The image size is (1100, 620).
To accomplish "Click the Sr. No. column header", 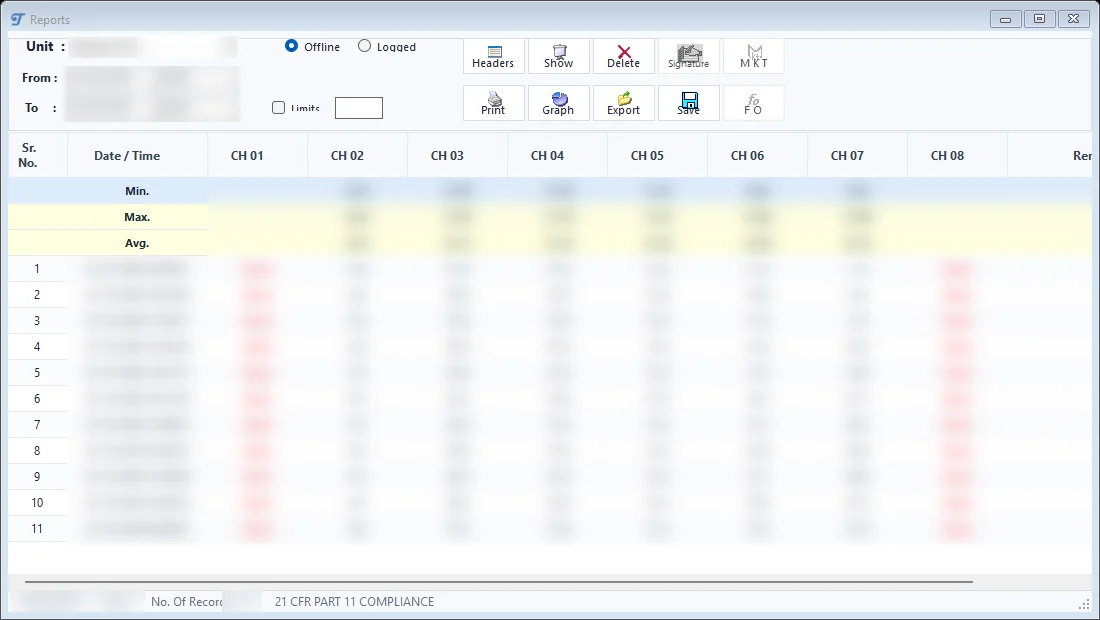I will pos(38,156).
